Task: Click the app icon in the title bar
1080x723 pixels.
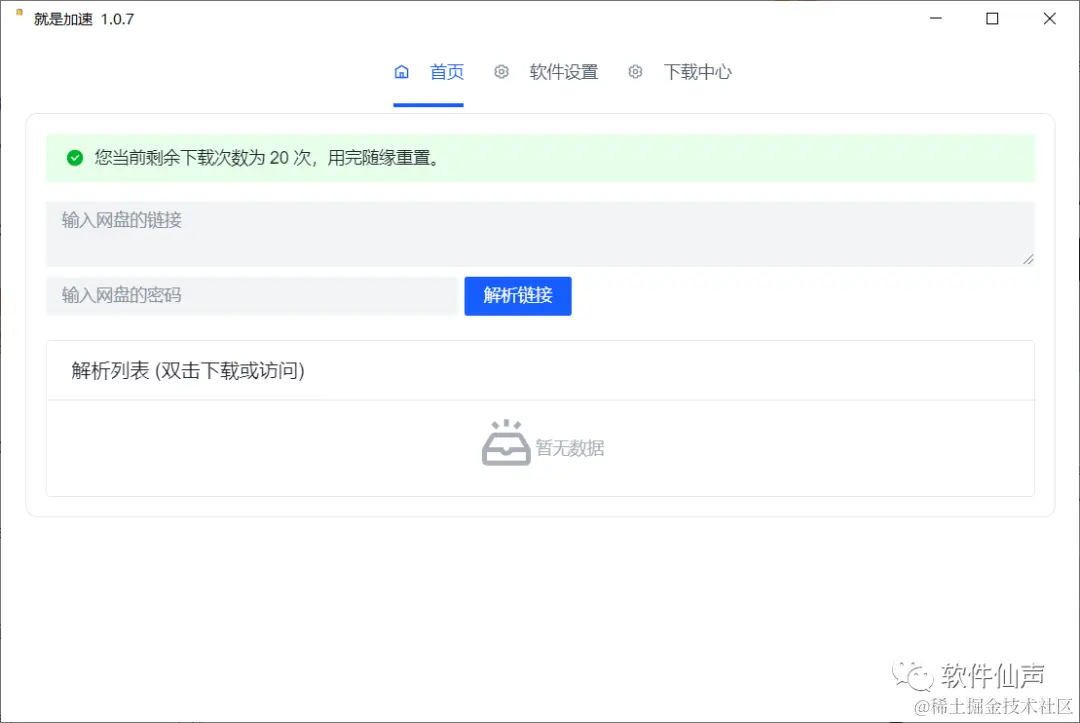Action: (x=19, y=12)
